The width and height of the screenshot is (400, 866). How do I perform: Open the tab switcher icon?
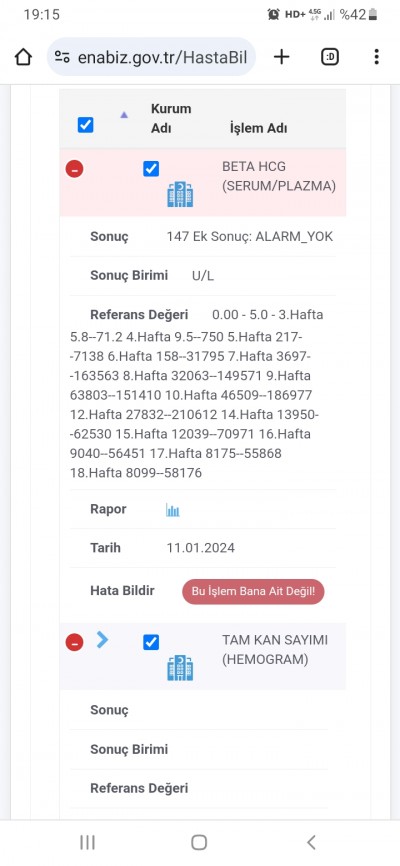click(330, 57)
